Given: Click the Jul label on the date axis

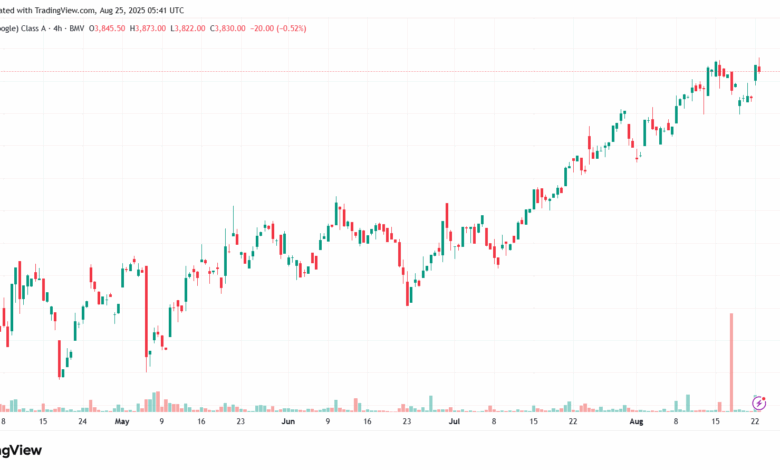Looking at the screenshot, I should 454,421.
